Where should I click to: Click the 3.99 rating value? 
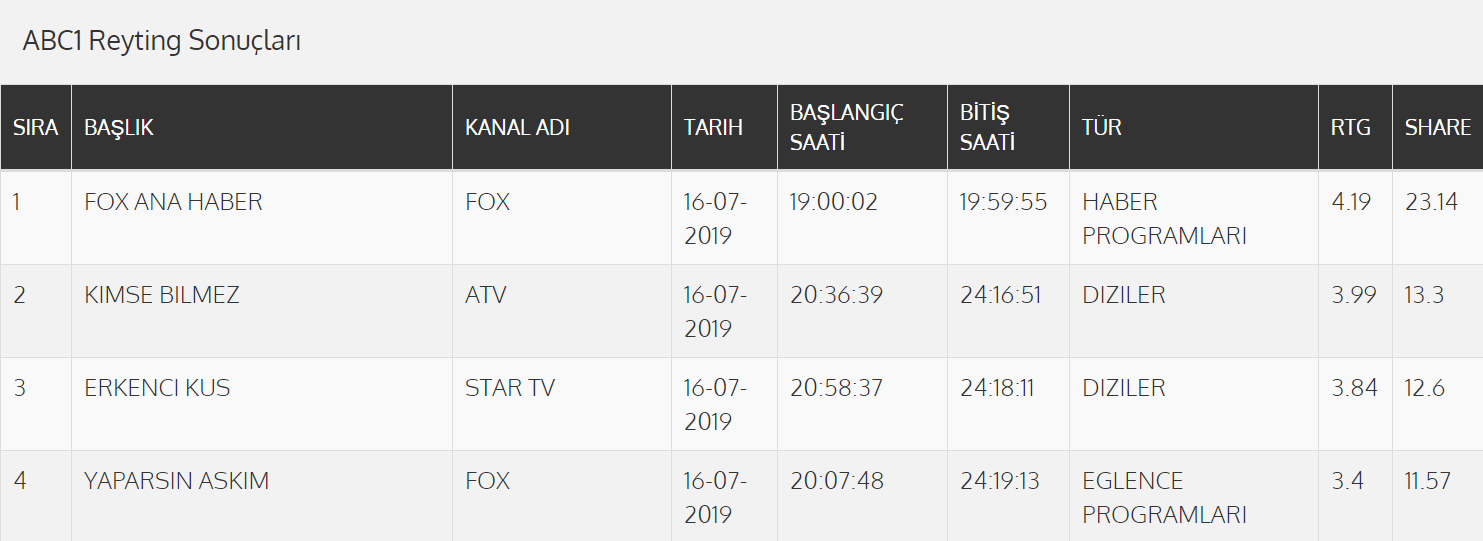[1354, 295]
